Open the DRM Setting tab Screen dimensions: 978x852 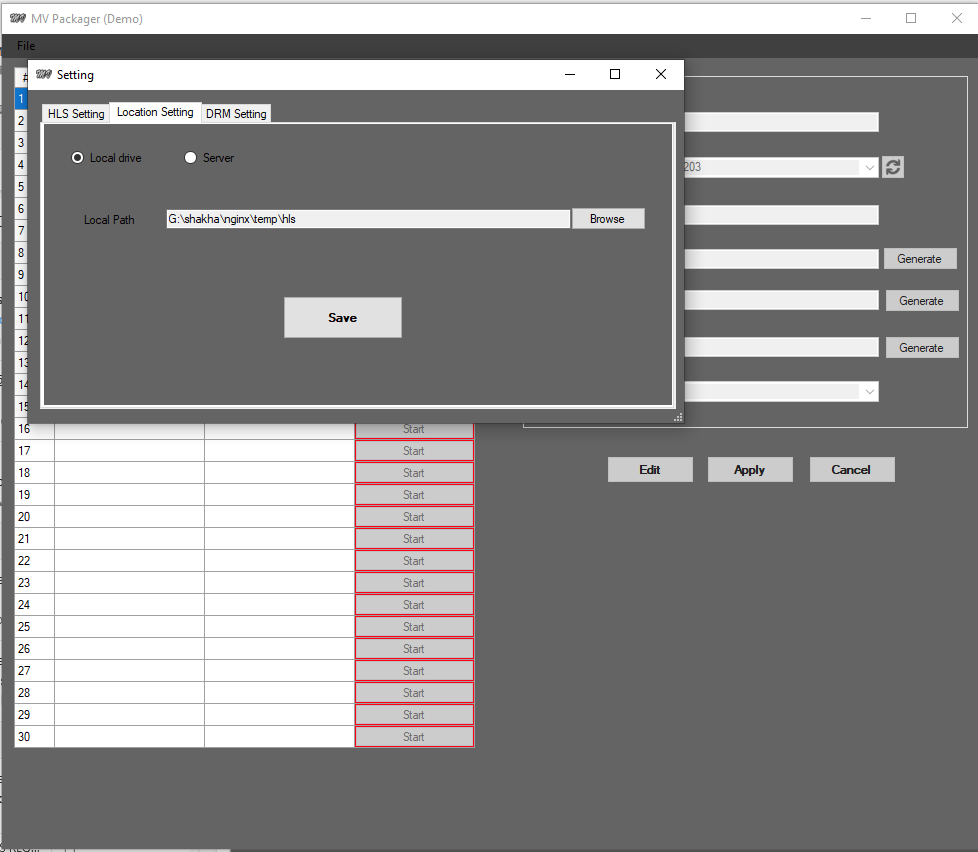coord(236,114)
